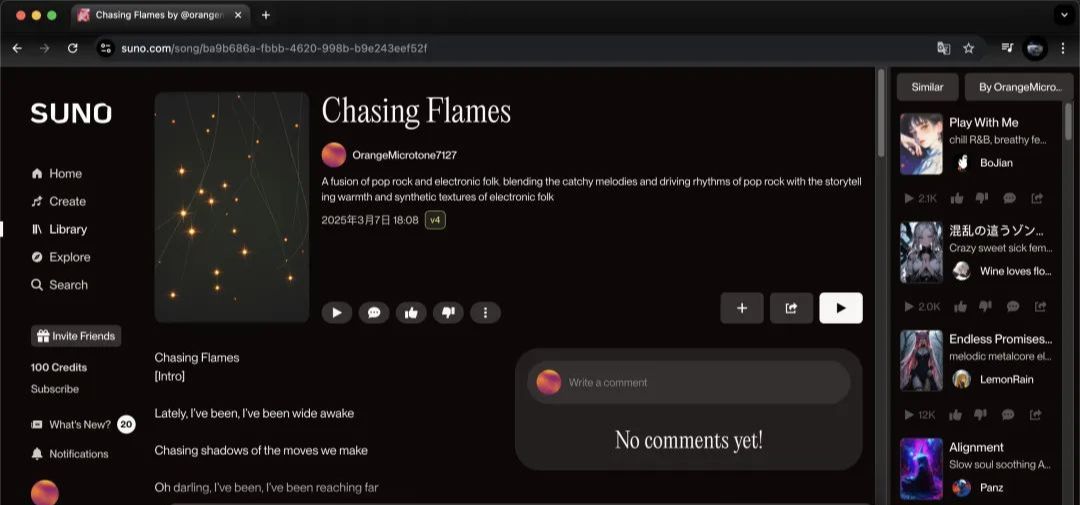The width and height of the screenshot is (1080, 505).
Task: Open the Play With Me song thumbnail
Action: pos(921,144)
